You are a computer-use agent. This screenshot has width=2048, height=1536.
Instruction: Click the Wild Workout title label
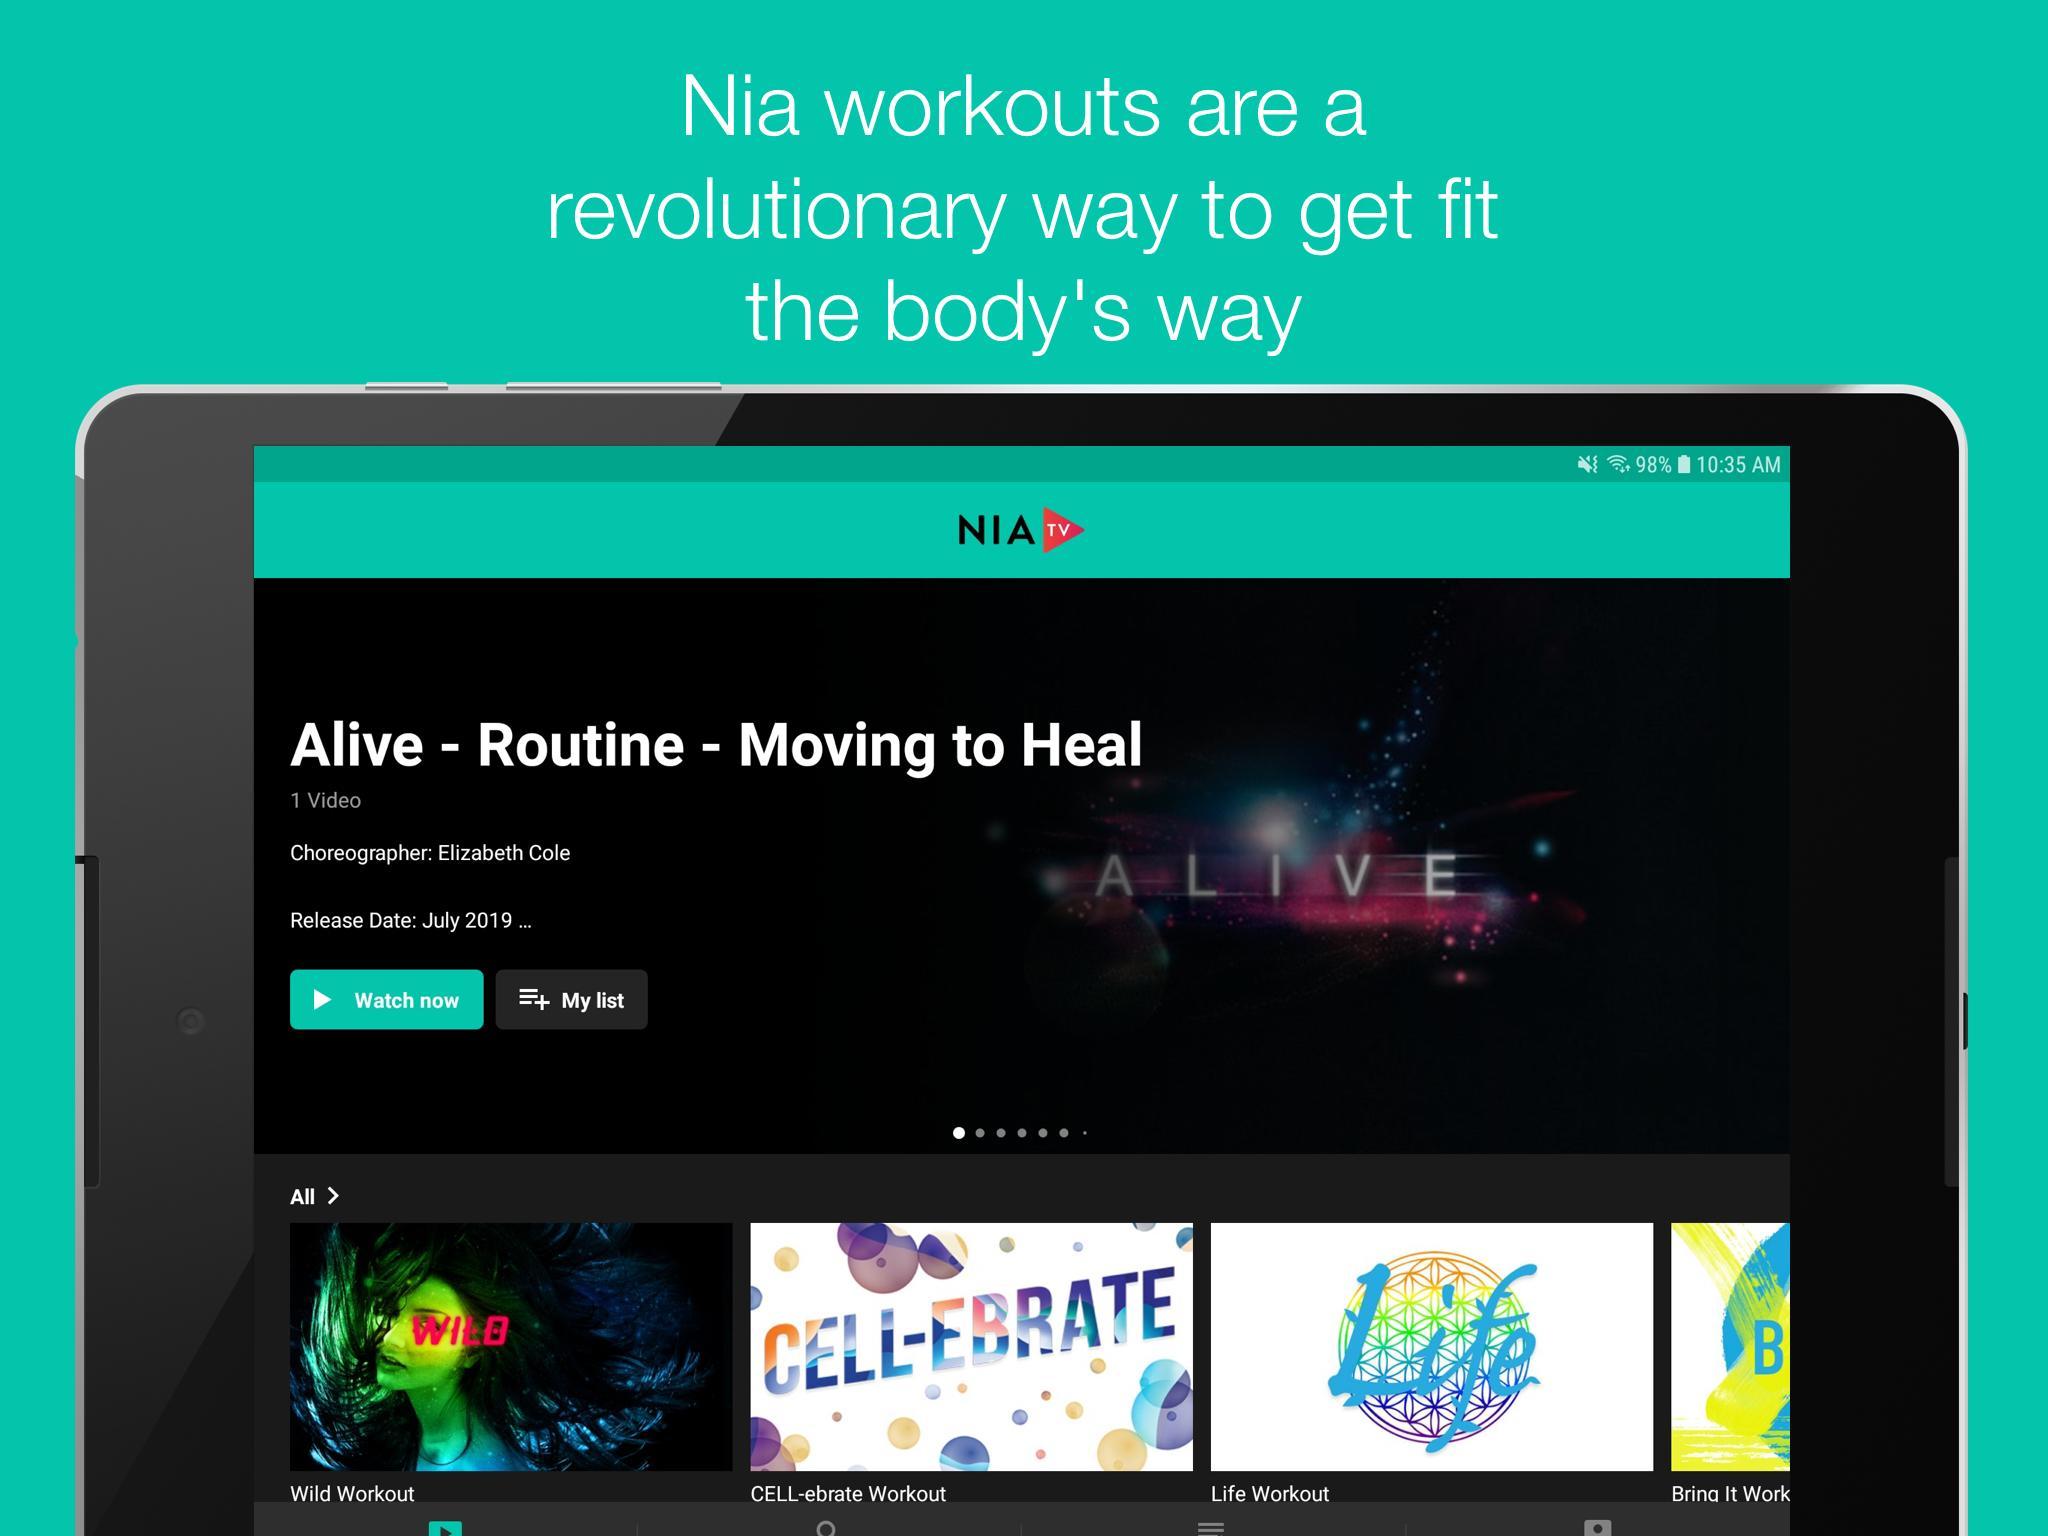[352, 1493]
